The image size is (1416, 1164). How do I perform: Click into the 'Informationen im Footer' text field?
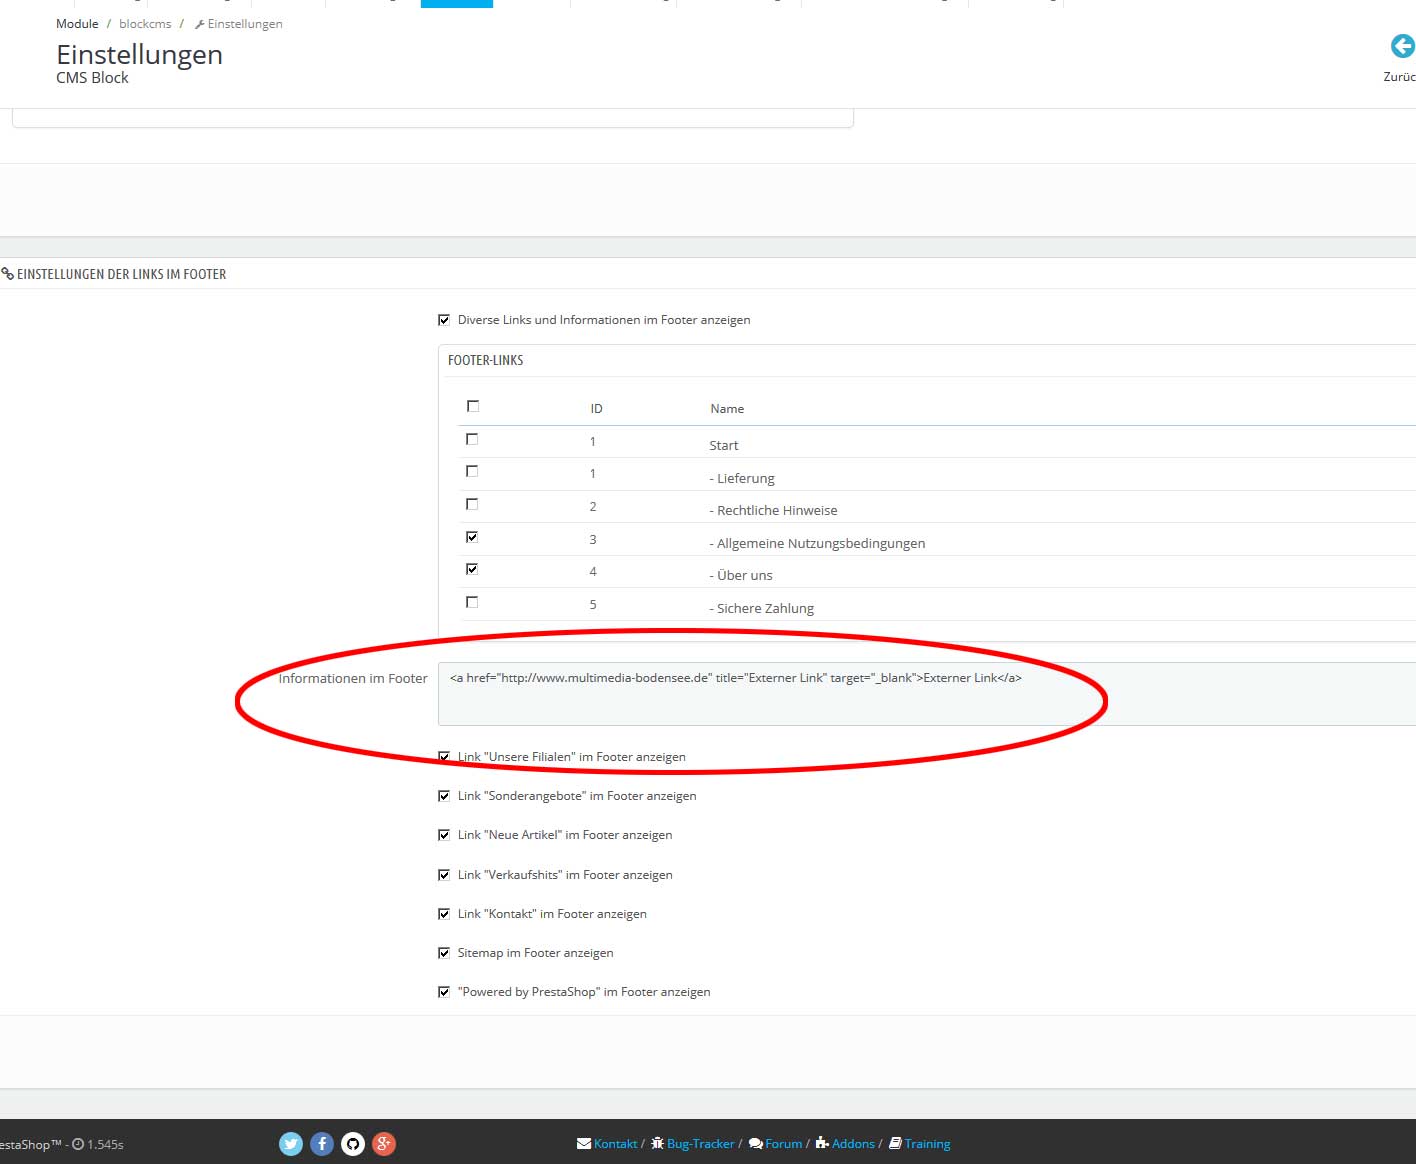(927, 694)
